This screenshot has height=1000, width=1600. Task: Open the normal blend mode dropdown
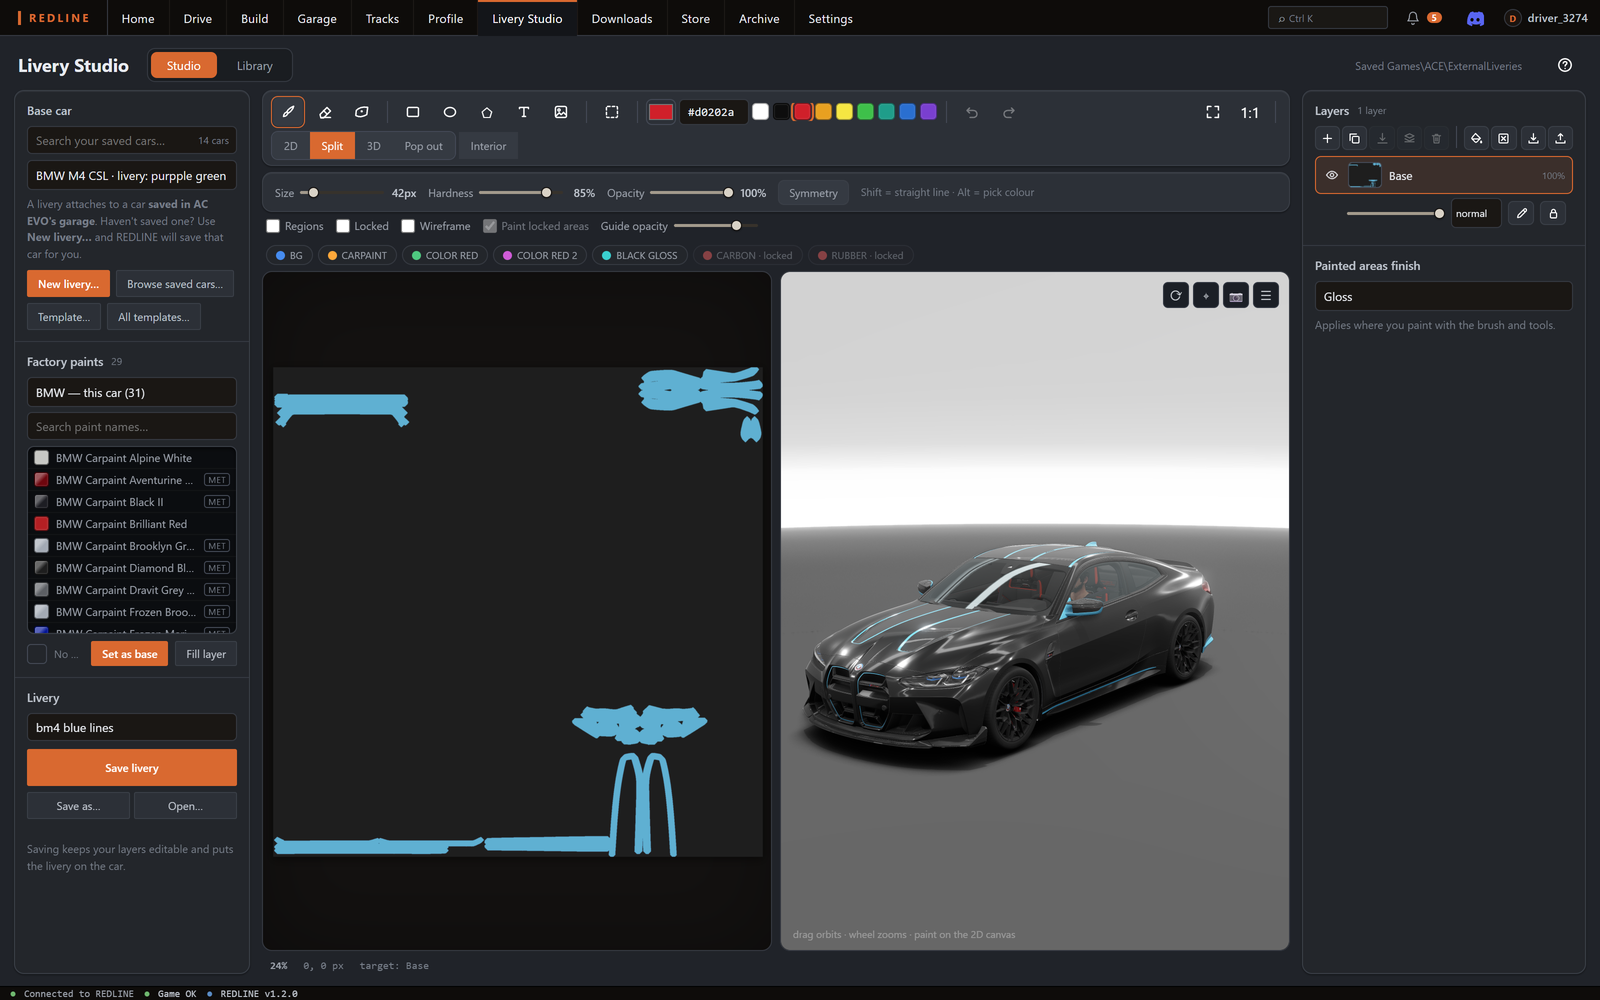1476,213
